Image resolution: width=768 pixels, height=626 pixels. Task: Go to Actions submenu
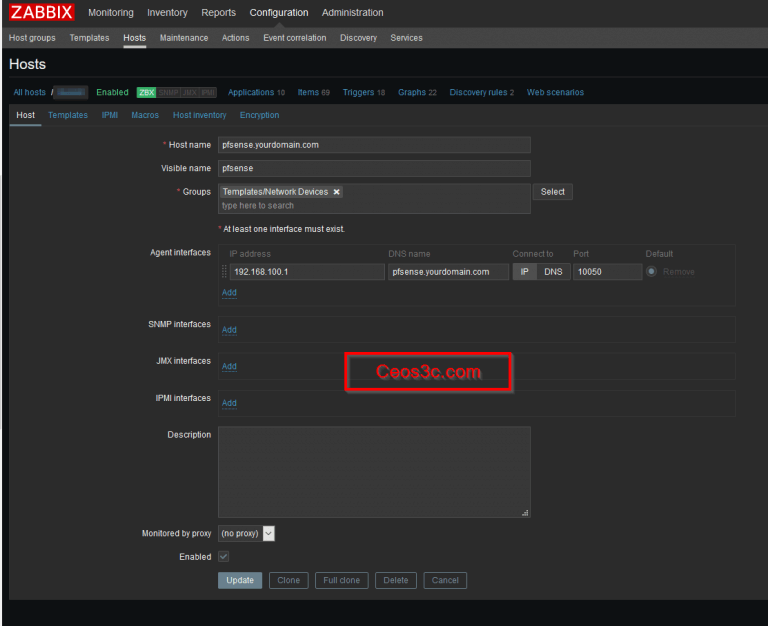pos(236,38)
